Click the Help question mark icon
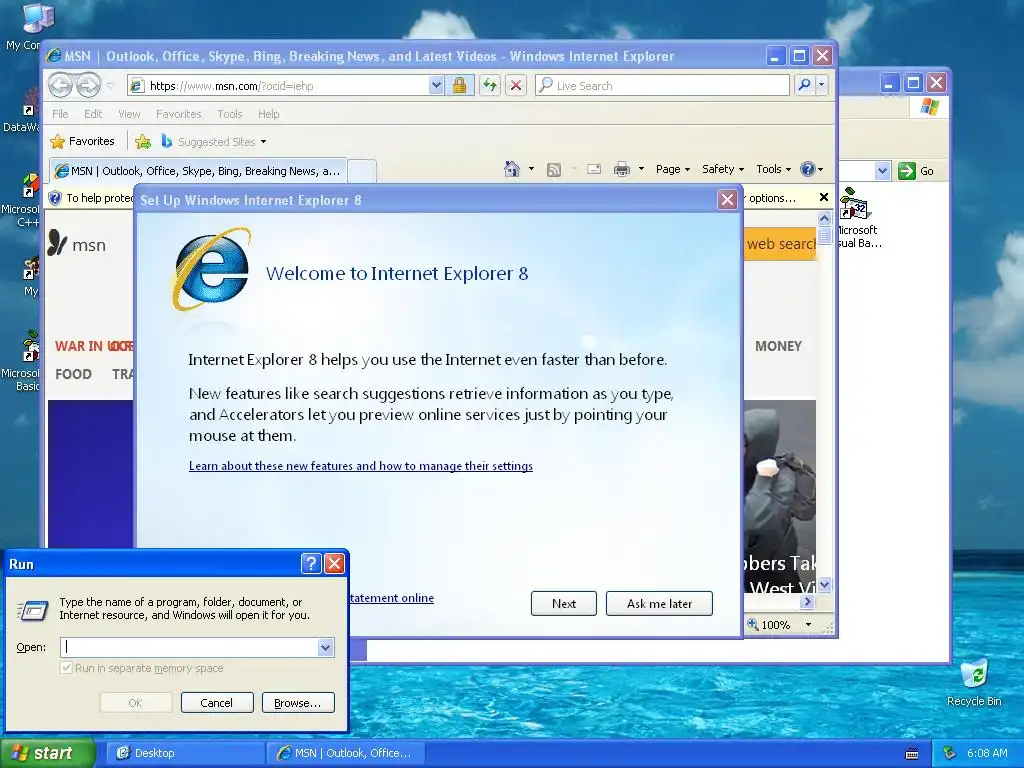Viewport: 1024px width, 768px height. (808, 169)
